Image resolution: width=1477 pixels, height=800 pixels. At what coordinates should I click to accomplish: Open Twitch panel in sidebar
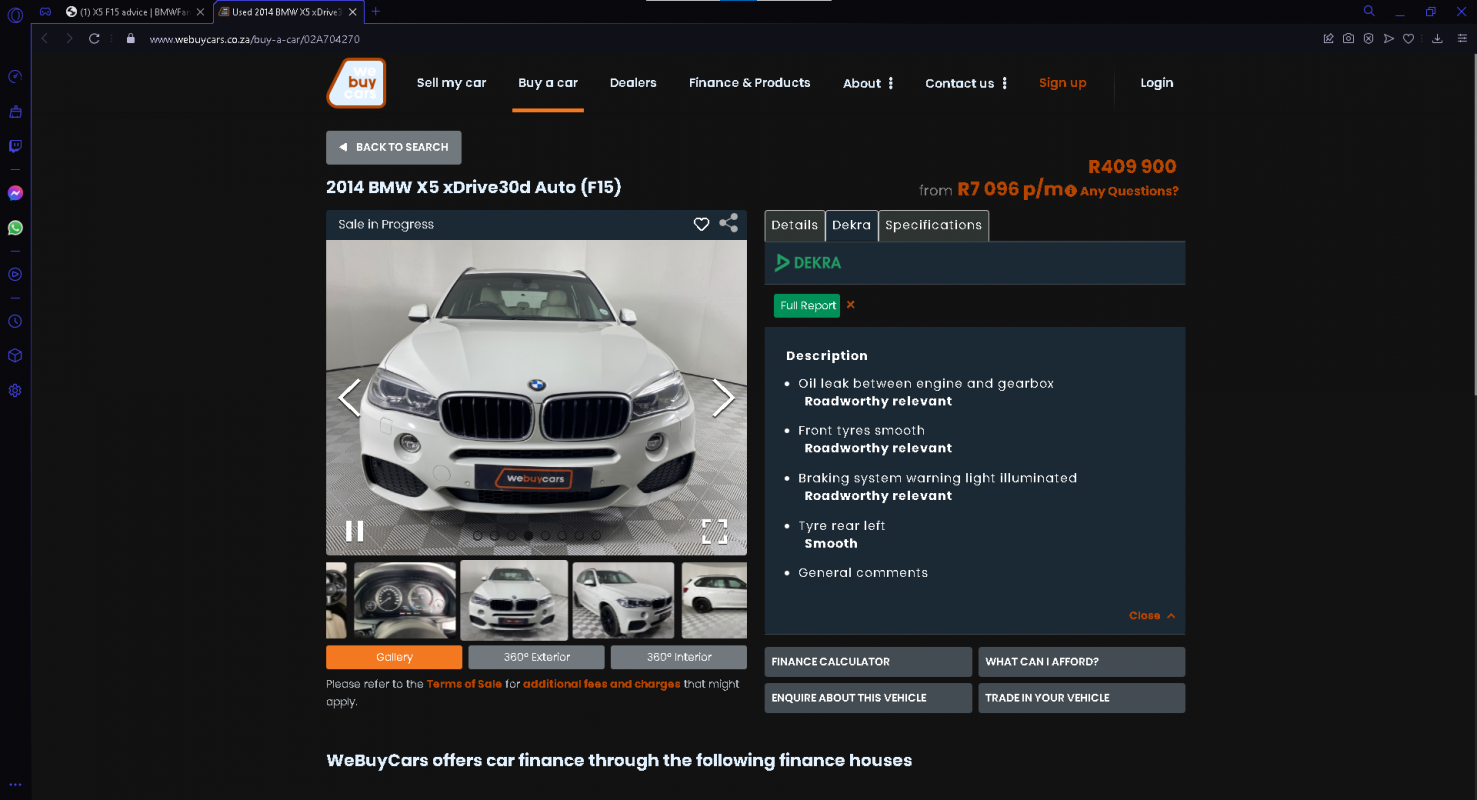(15, 146)
